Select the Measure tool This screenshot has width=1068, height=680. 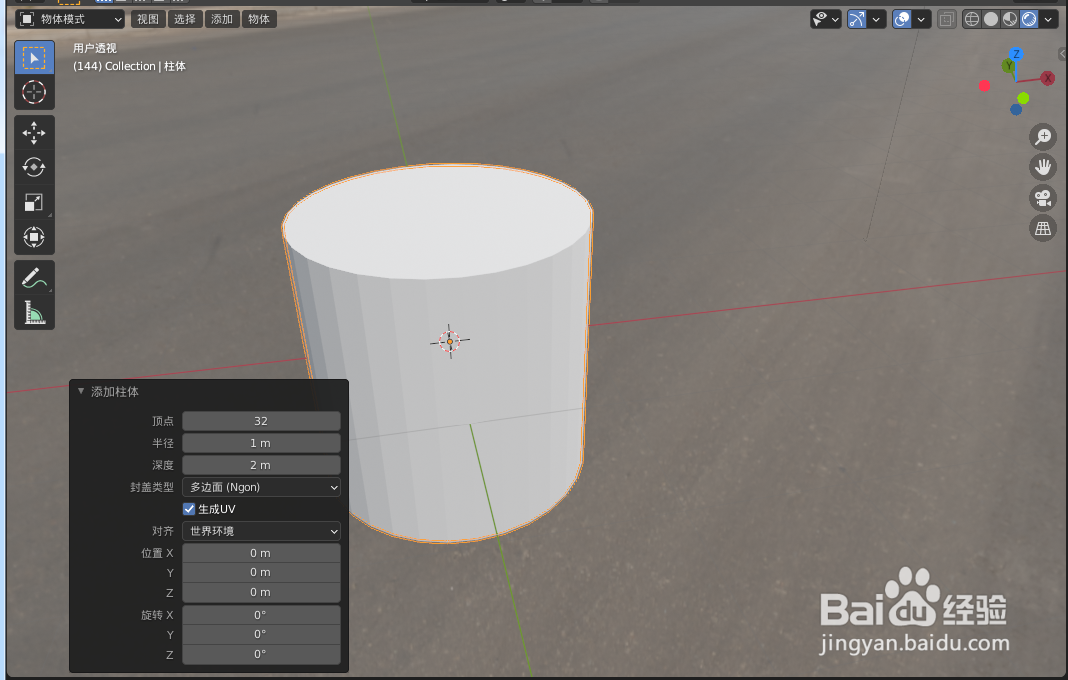pyautogui.click(x=34, y=312)
